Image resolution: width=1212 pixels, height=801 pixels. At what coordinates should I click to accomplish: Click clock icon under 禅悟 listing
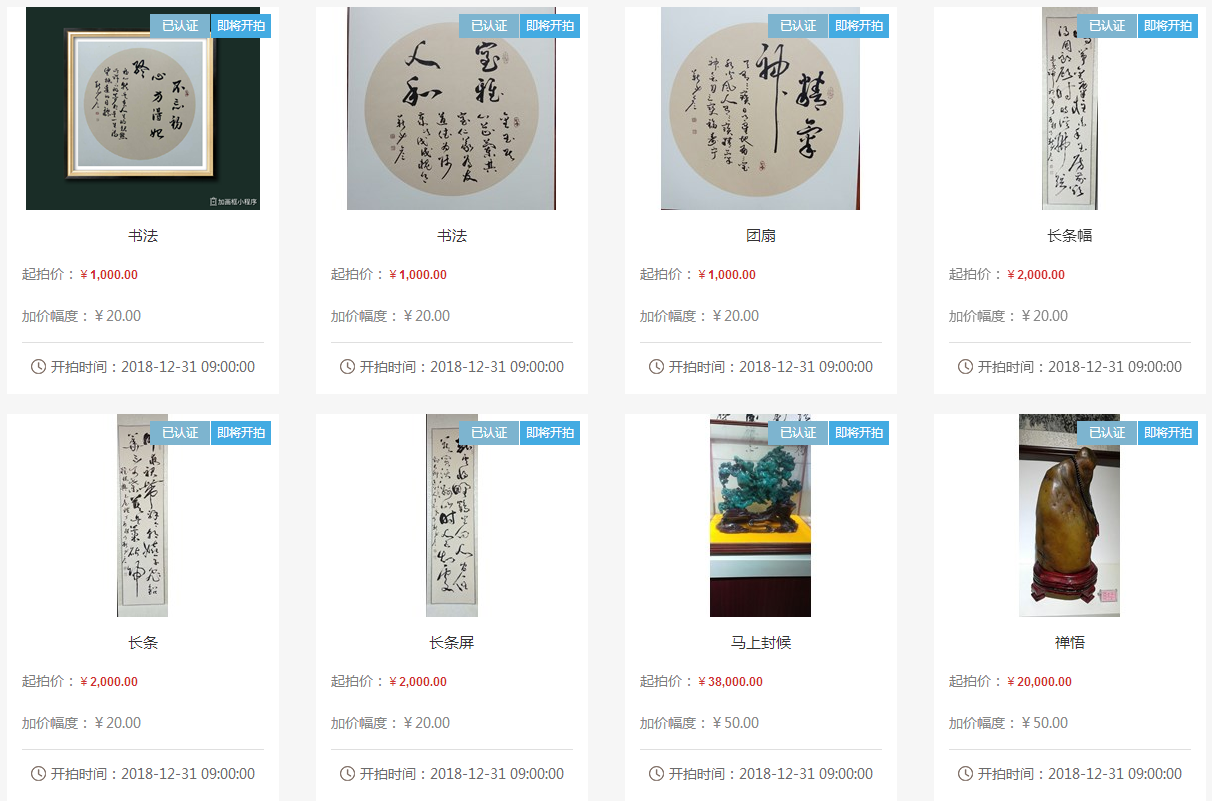[x=966, y=773]
